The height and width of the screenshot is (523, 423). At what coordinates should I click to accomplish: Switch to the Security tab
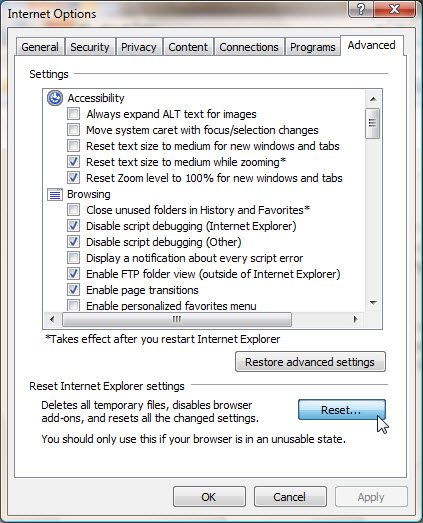pyautogui.click(x=90, y=47)
